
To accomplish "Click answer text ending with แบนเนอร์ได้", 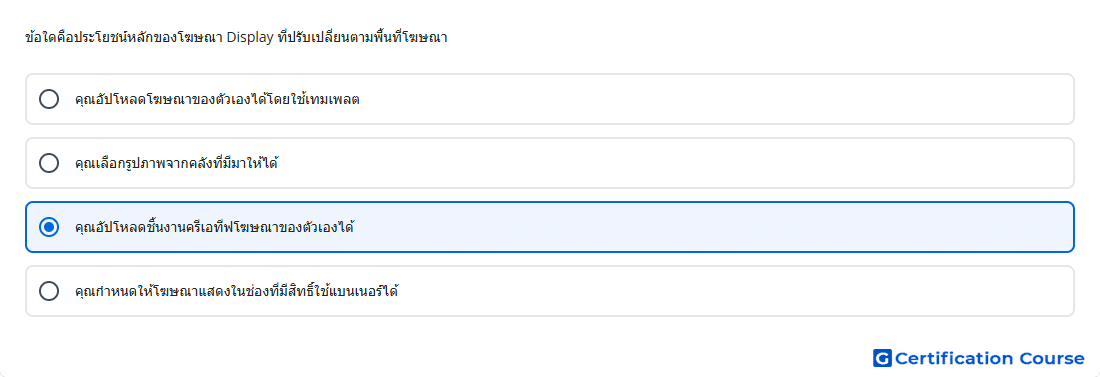I will pos(236,291).
